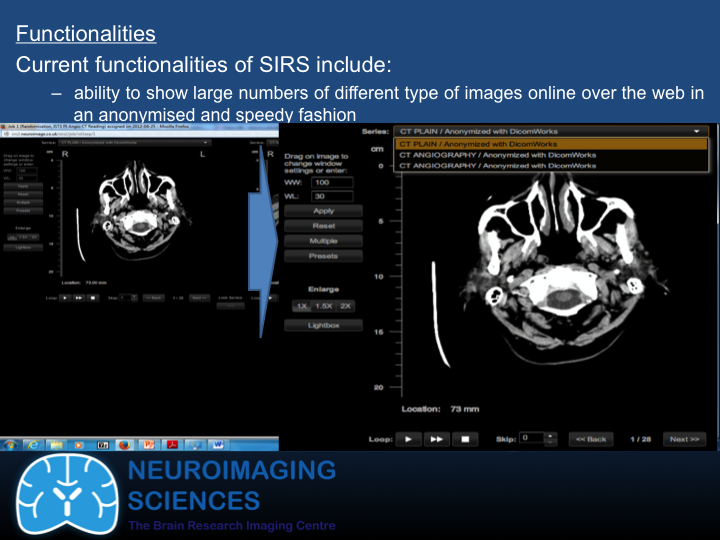
Task: Click the fast-forward loop button
Action: 436,438
